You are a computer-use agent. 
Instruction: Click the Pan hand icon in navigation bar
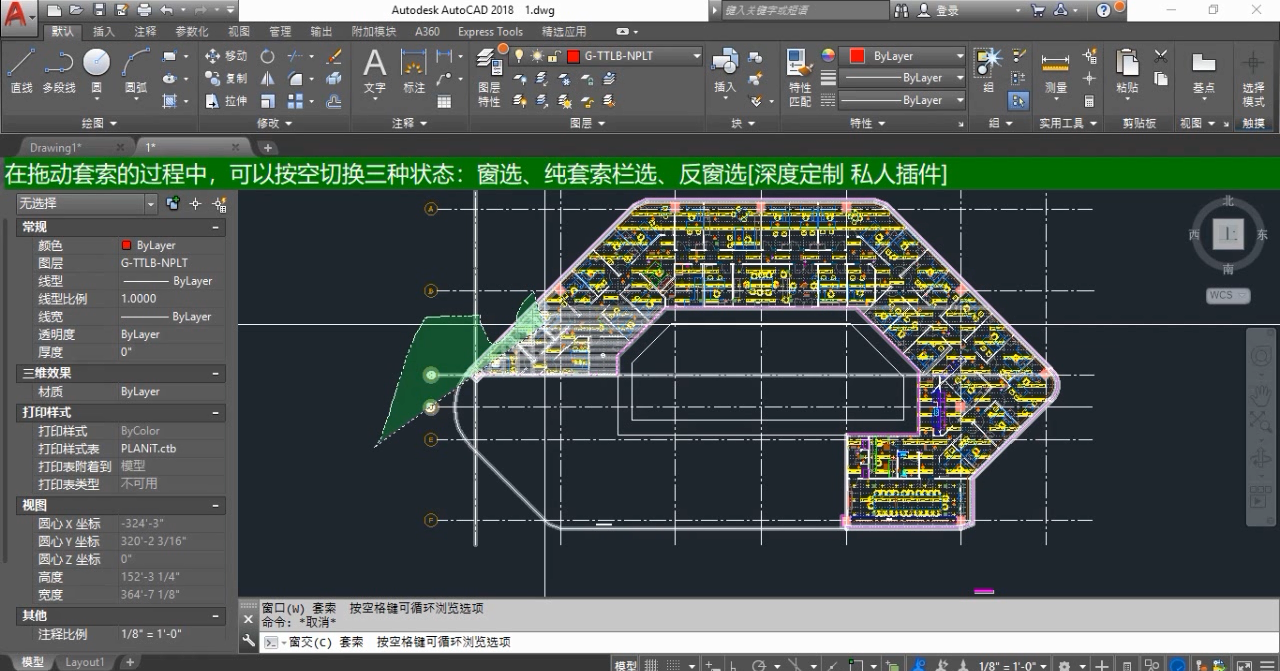coord(1262,395)
